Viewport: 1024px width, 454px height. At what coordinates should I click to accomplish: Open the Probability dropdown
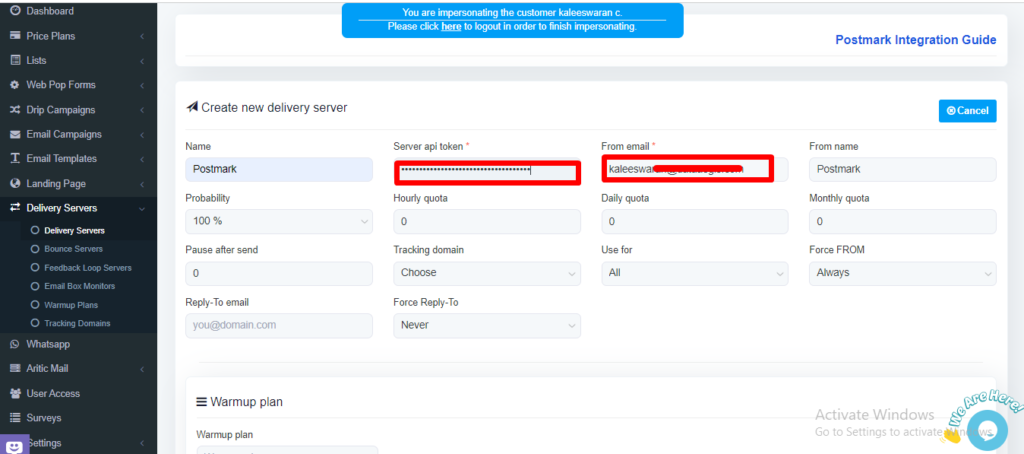click(x=279, y=221)
